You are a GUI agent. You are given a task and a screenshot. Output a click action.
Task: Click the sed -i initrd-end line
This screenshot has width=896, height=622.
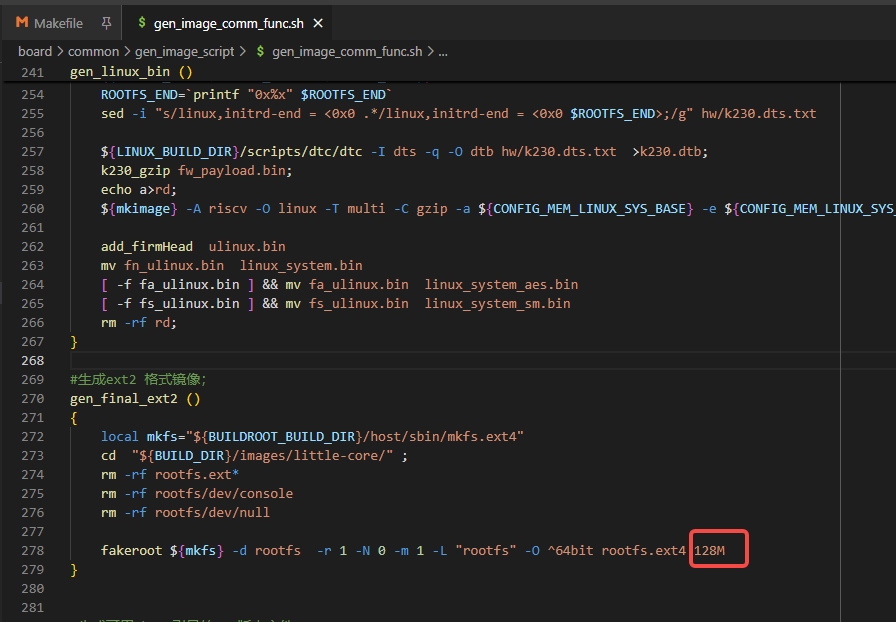tap(458, 114)
